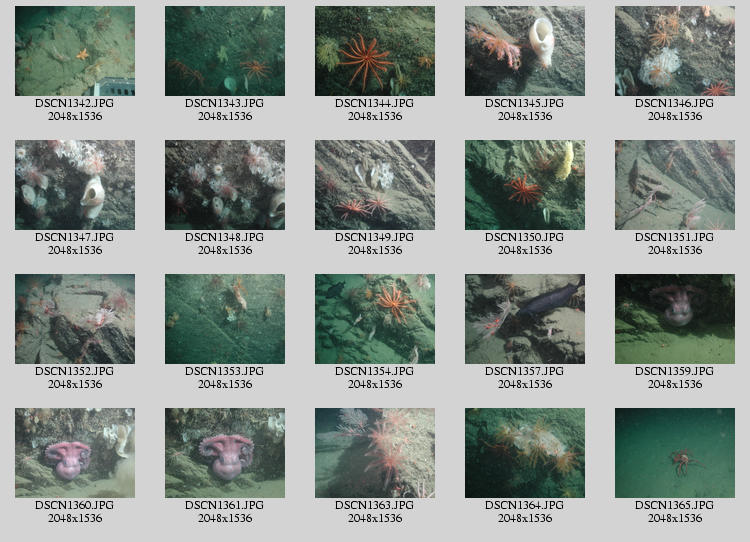Click the 2048x1536 size under DSCN1357.JPG
Viewport: 750px width, 542px height.
pyautogui.click(x=525, y=384)
